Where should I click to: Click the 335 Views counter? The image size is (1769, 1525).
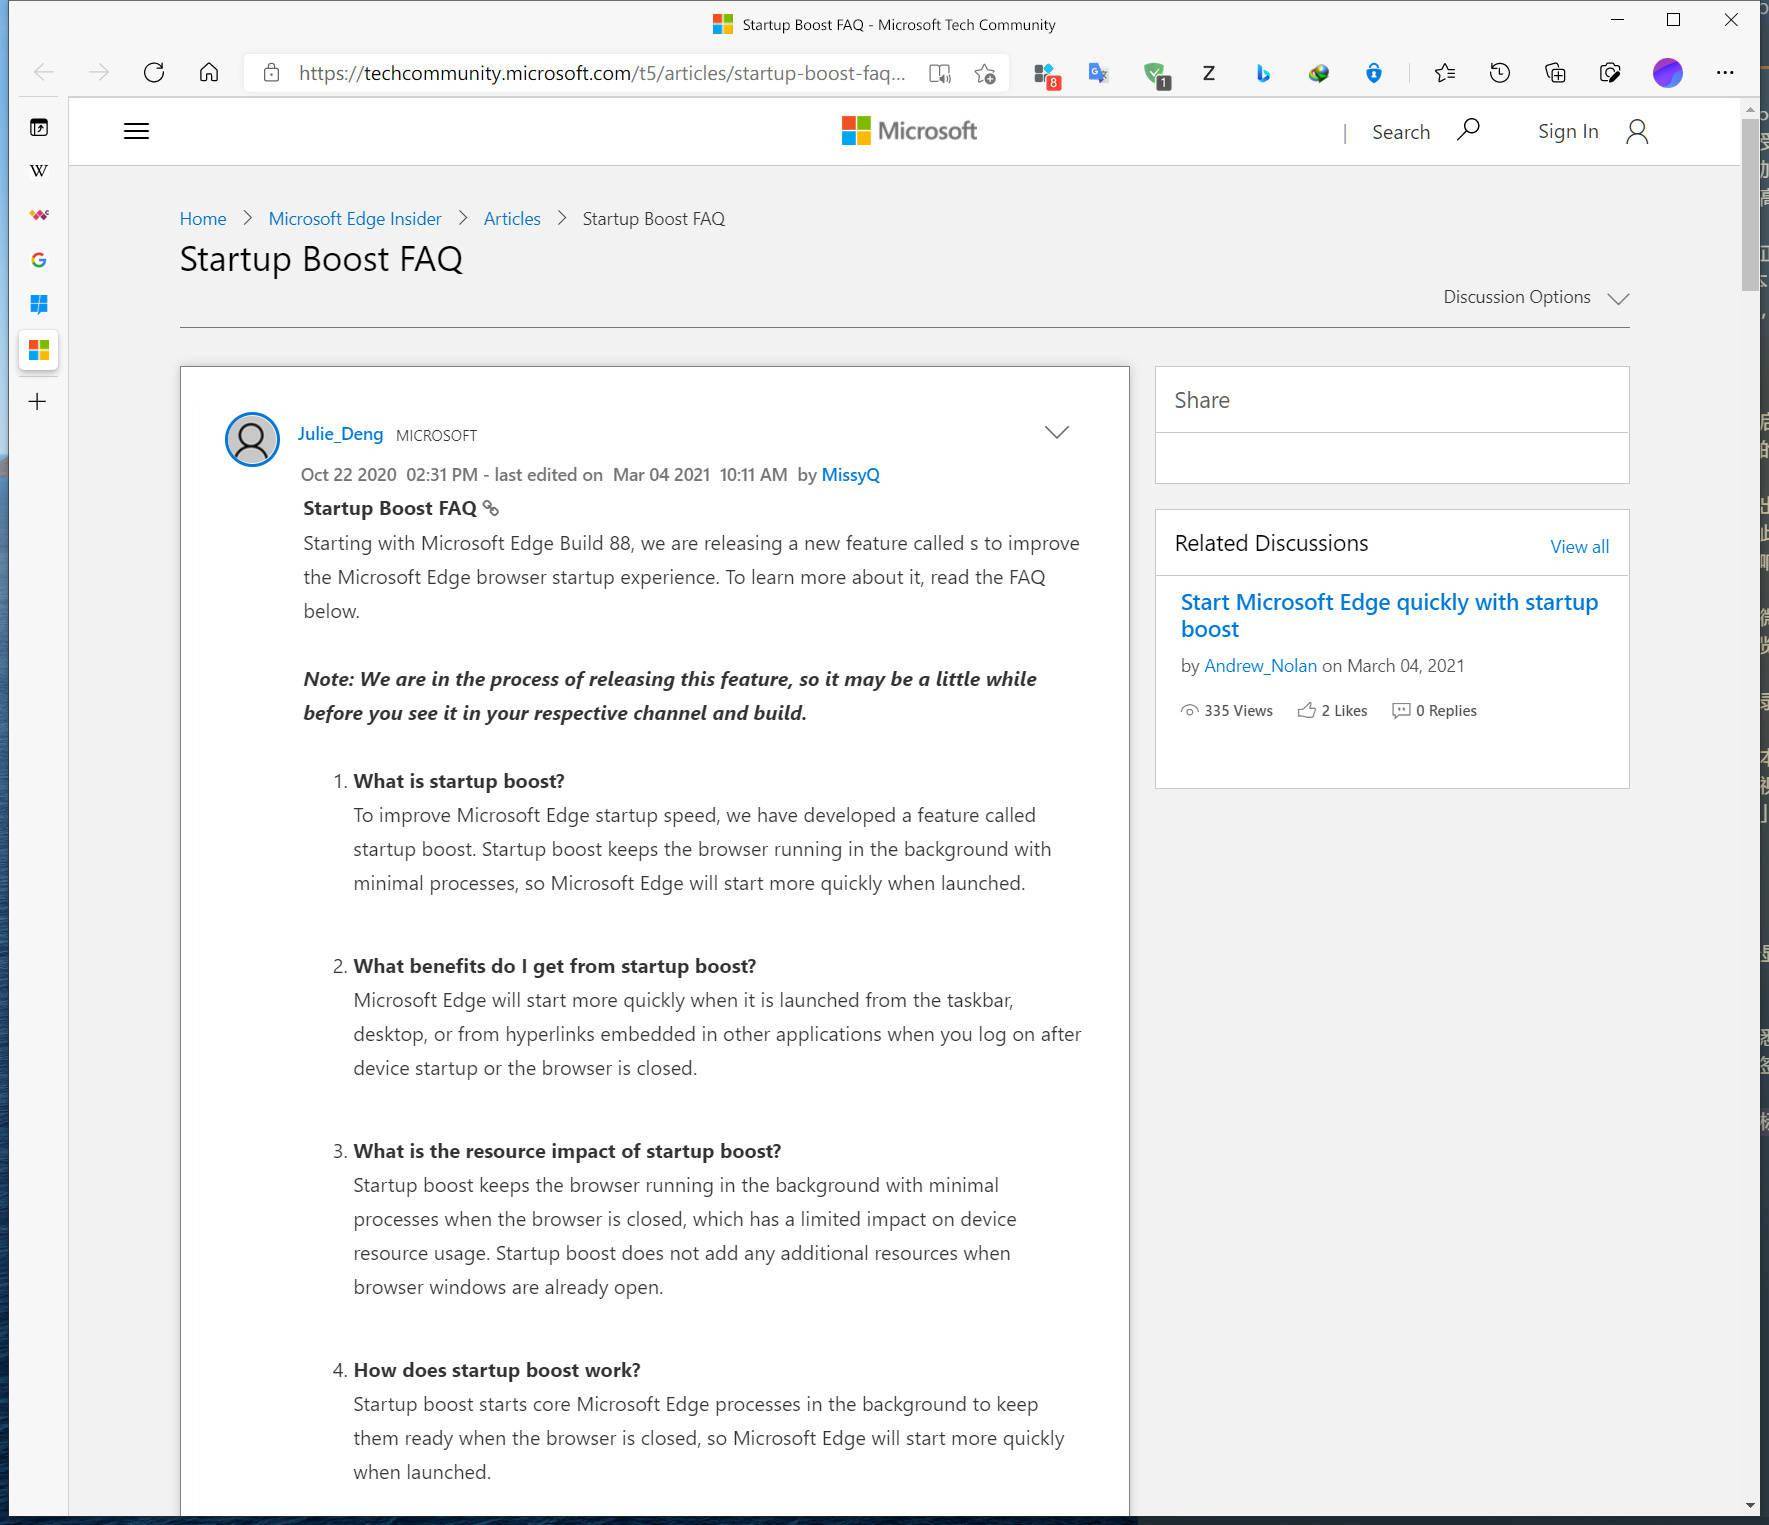coord(1227,711)
